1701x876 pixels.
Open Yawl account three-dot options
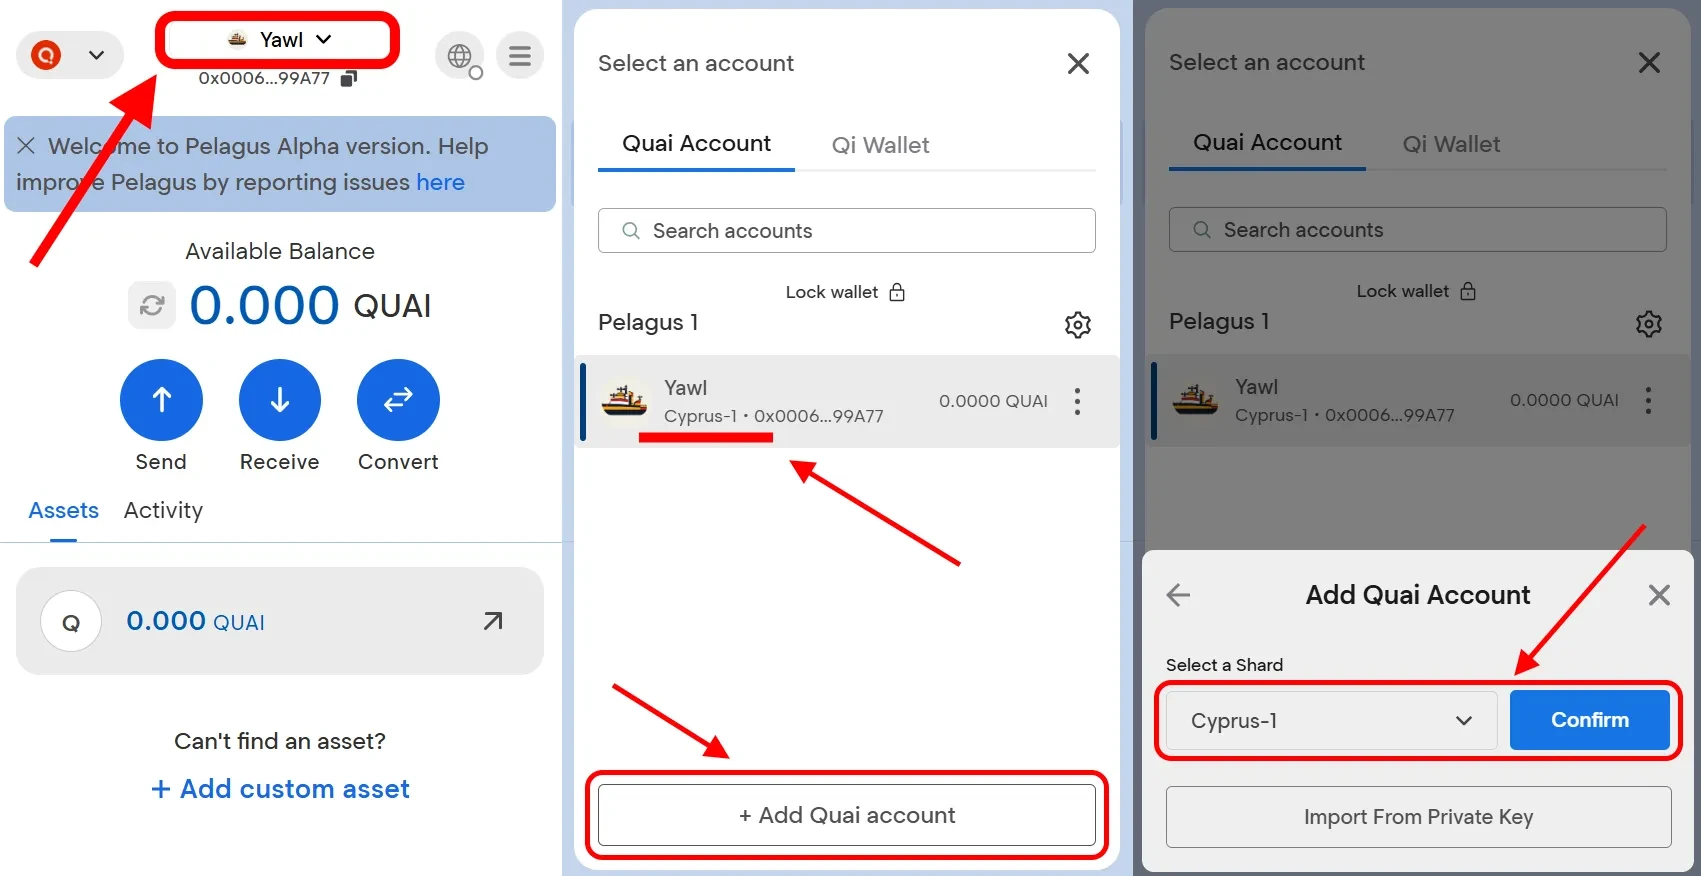tap(1077, 401)
